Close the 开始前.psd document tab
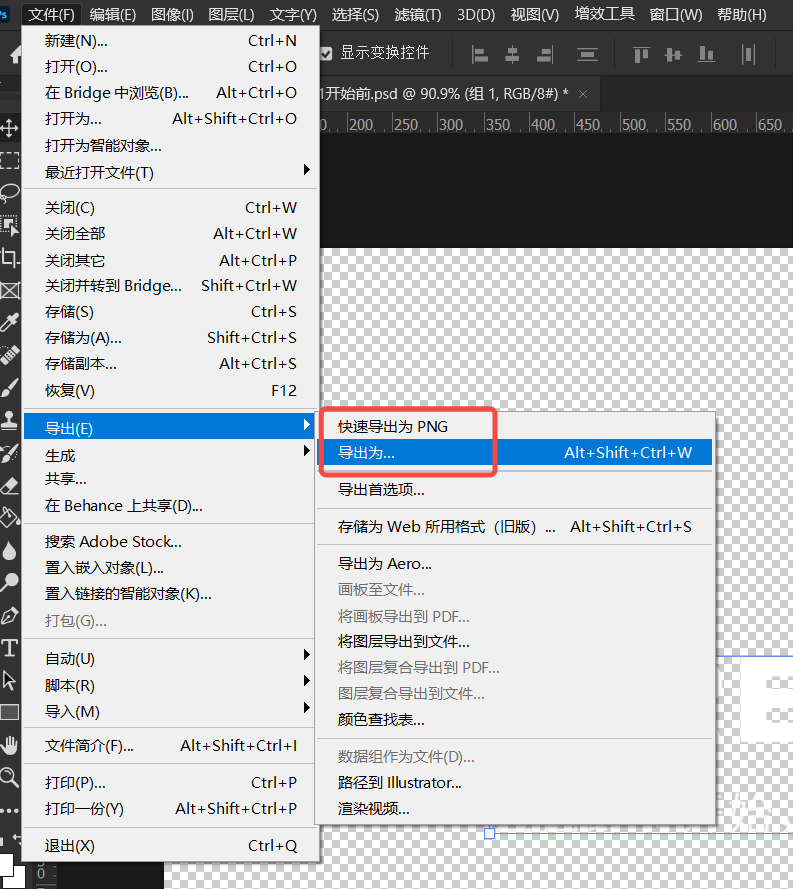Screen dimensions: 793x889 click(583, 93)
